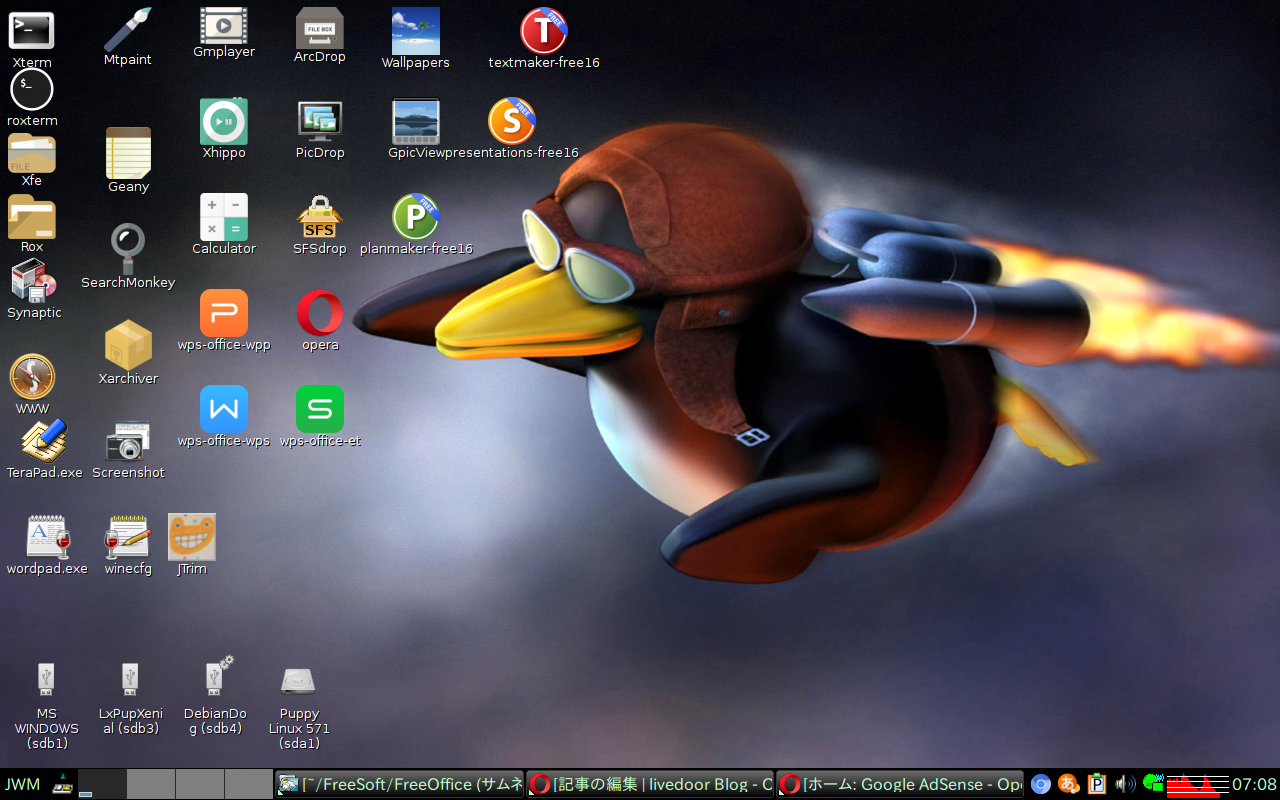Screen dimensions: 1280x800
Task: Launch Xhippo music player icon
Action: tap(224, 121)
